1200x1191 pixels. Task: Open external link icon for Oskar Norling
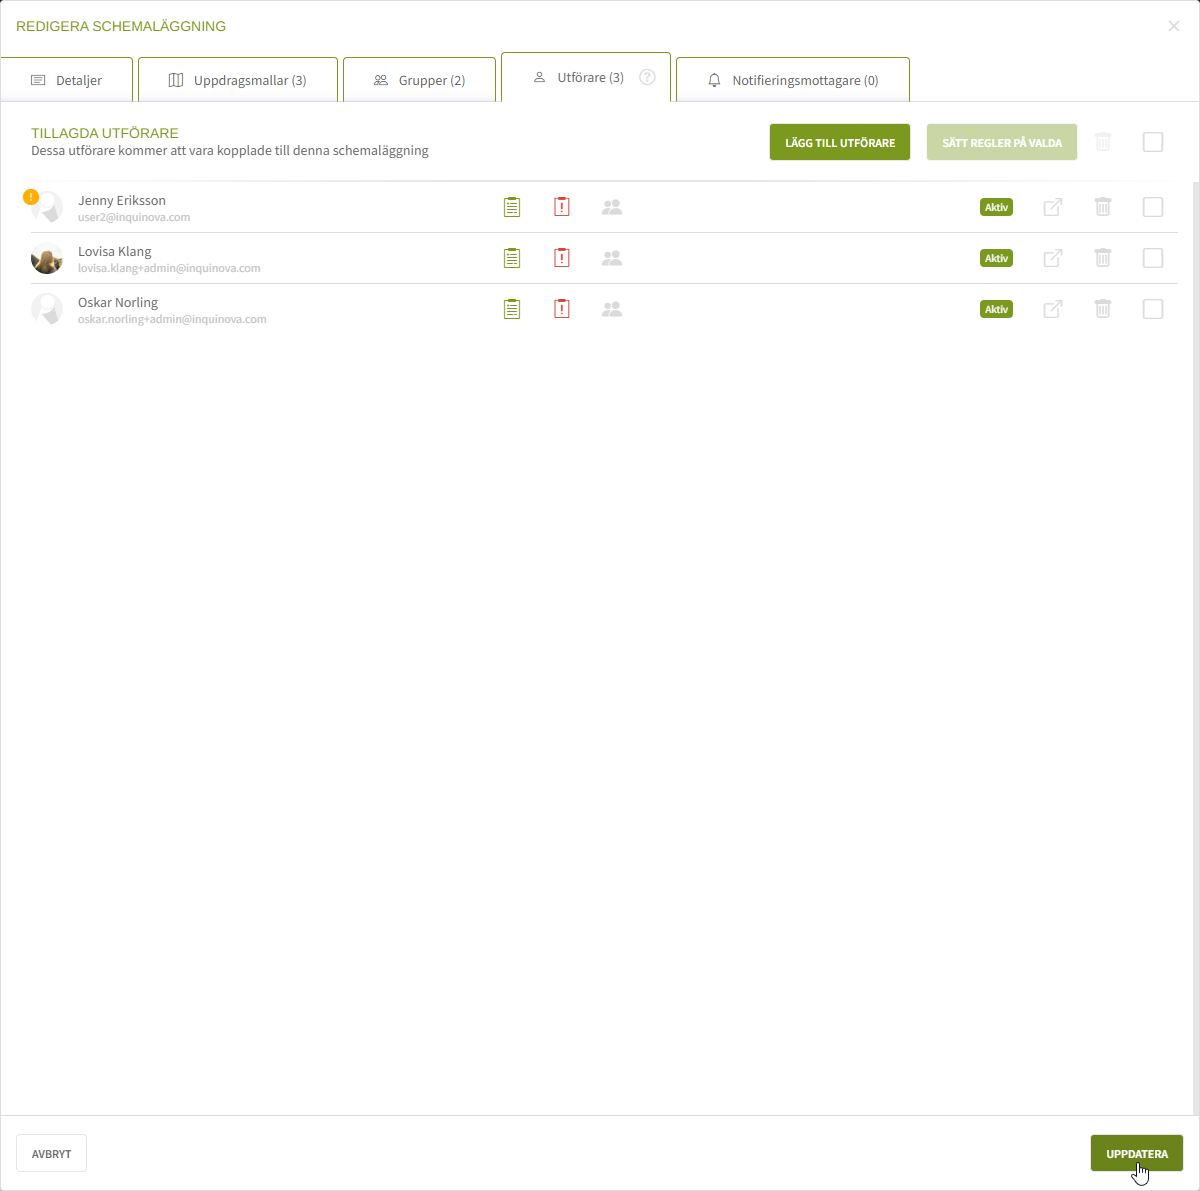click(x=1053, y=309)
